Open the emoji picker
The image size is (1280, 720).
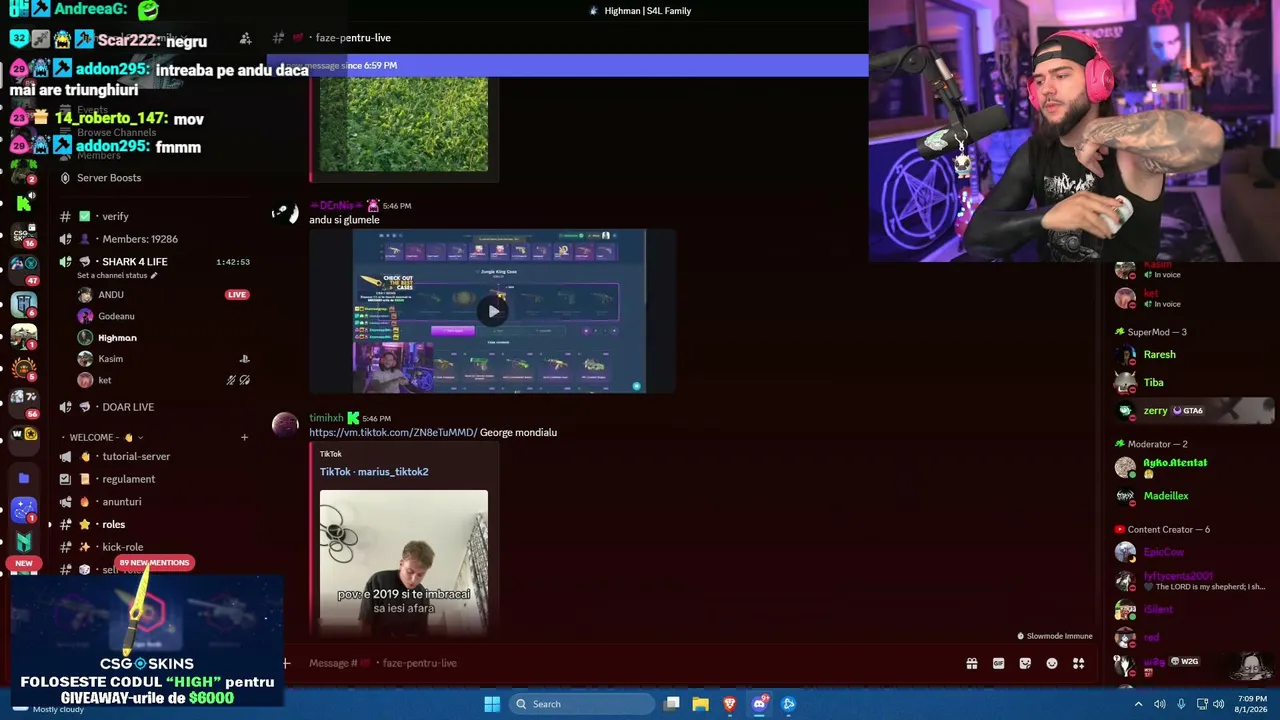tap(1052, 663)
